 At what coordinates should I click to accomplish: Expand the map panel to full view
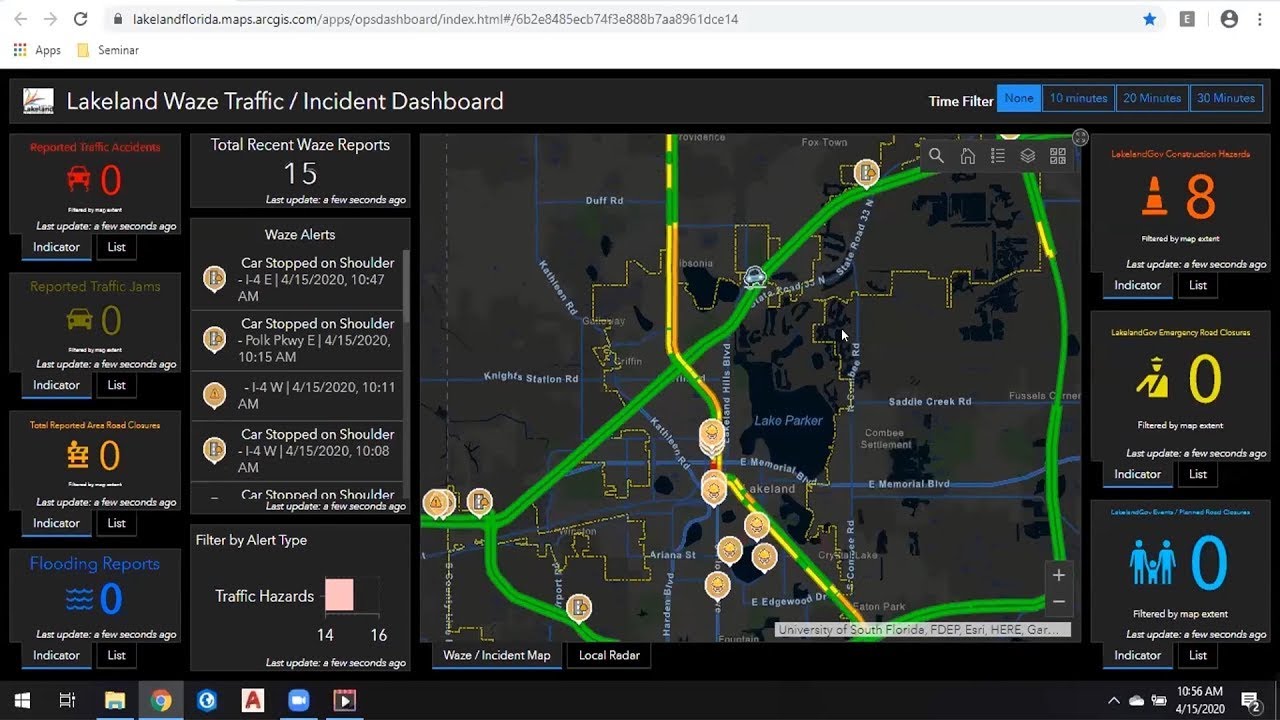1080,137
